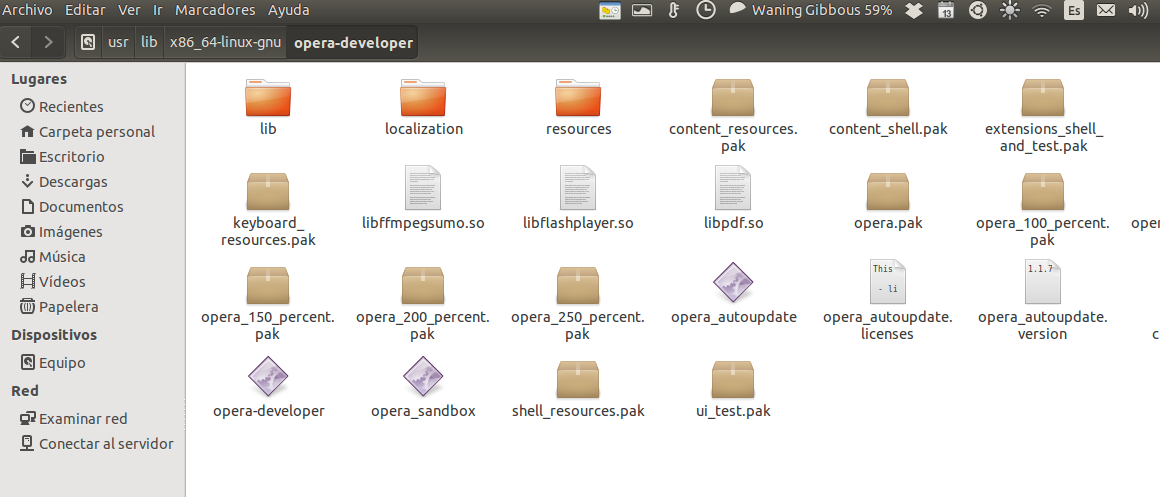Open Descargas in the sidebar
1160x497 pixels.
pyautogui.click(x=72, y=182)
